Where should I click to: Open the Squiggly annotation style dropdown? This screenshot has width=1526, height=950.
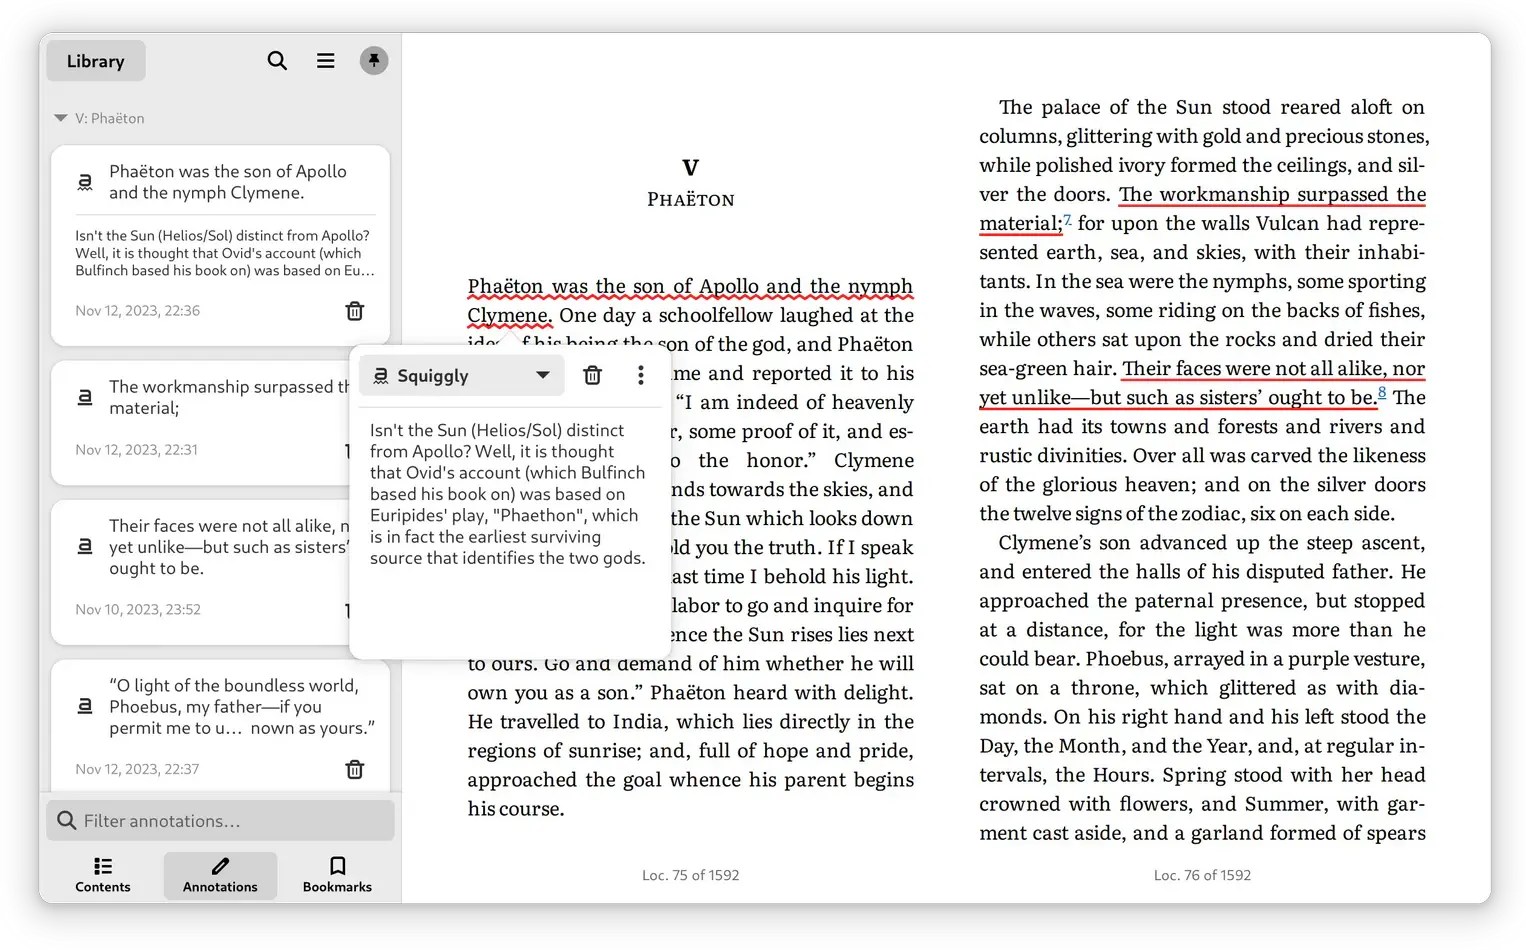(x=462, y=376)
